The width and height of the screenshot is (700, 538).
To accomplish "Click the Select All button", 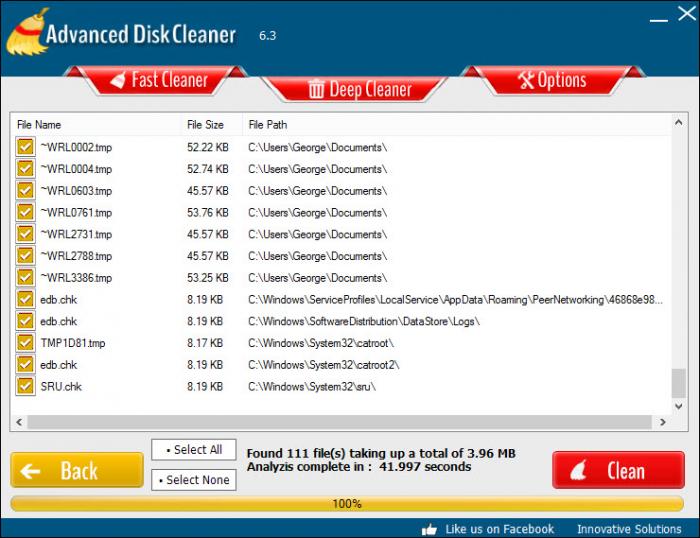I will point(194,450).
